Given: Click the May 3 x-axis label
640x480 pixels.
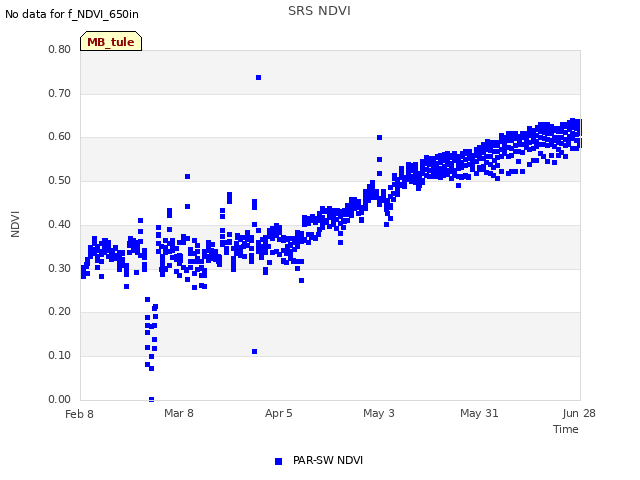Looking at the screenshot, I should [x=379, y=413].
